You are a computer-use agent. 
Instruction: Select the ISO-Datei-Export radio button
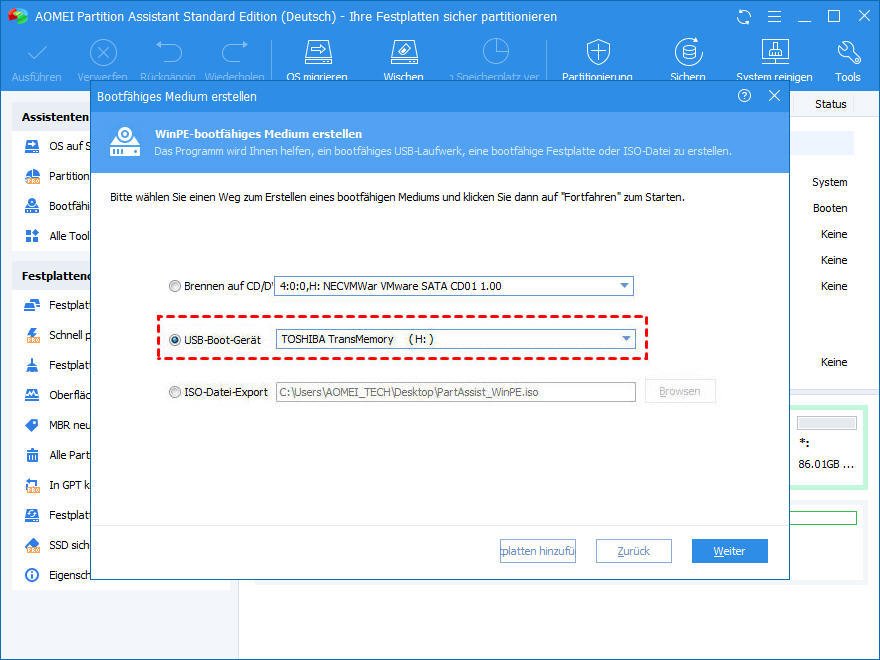[175, 392]
